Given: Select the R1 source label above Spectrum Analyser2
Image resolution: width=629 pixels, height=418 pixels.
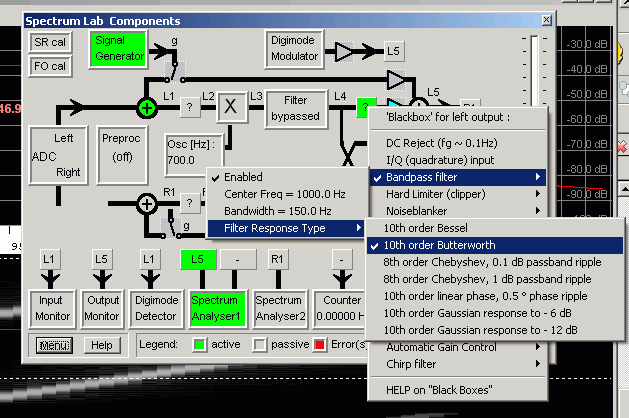Looking at the screenshot, I should [x=278, y=259].
